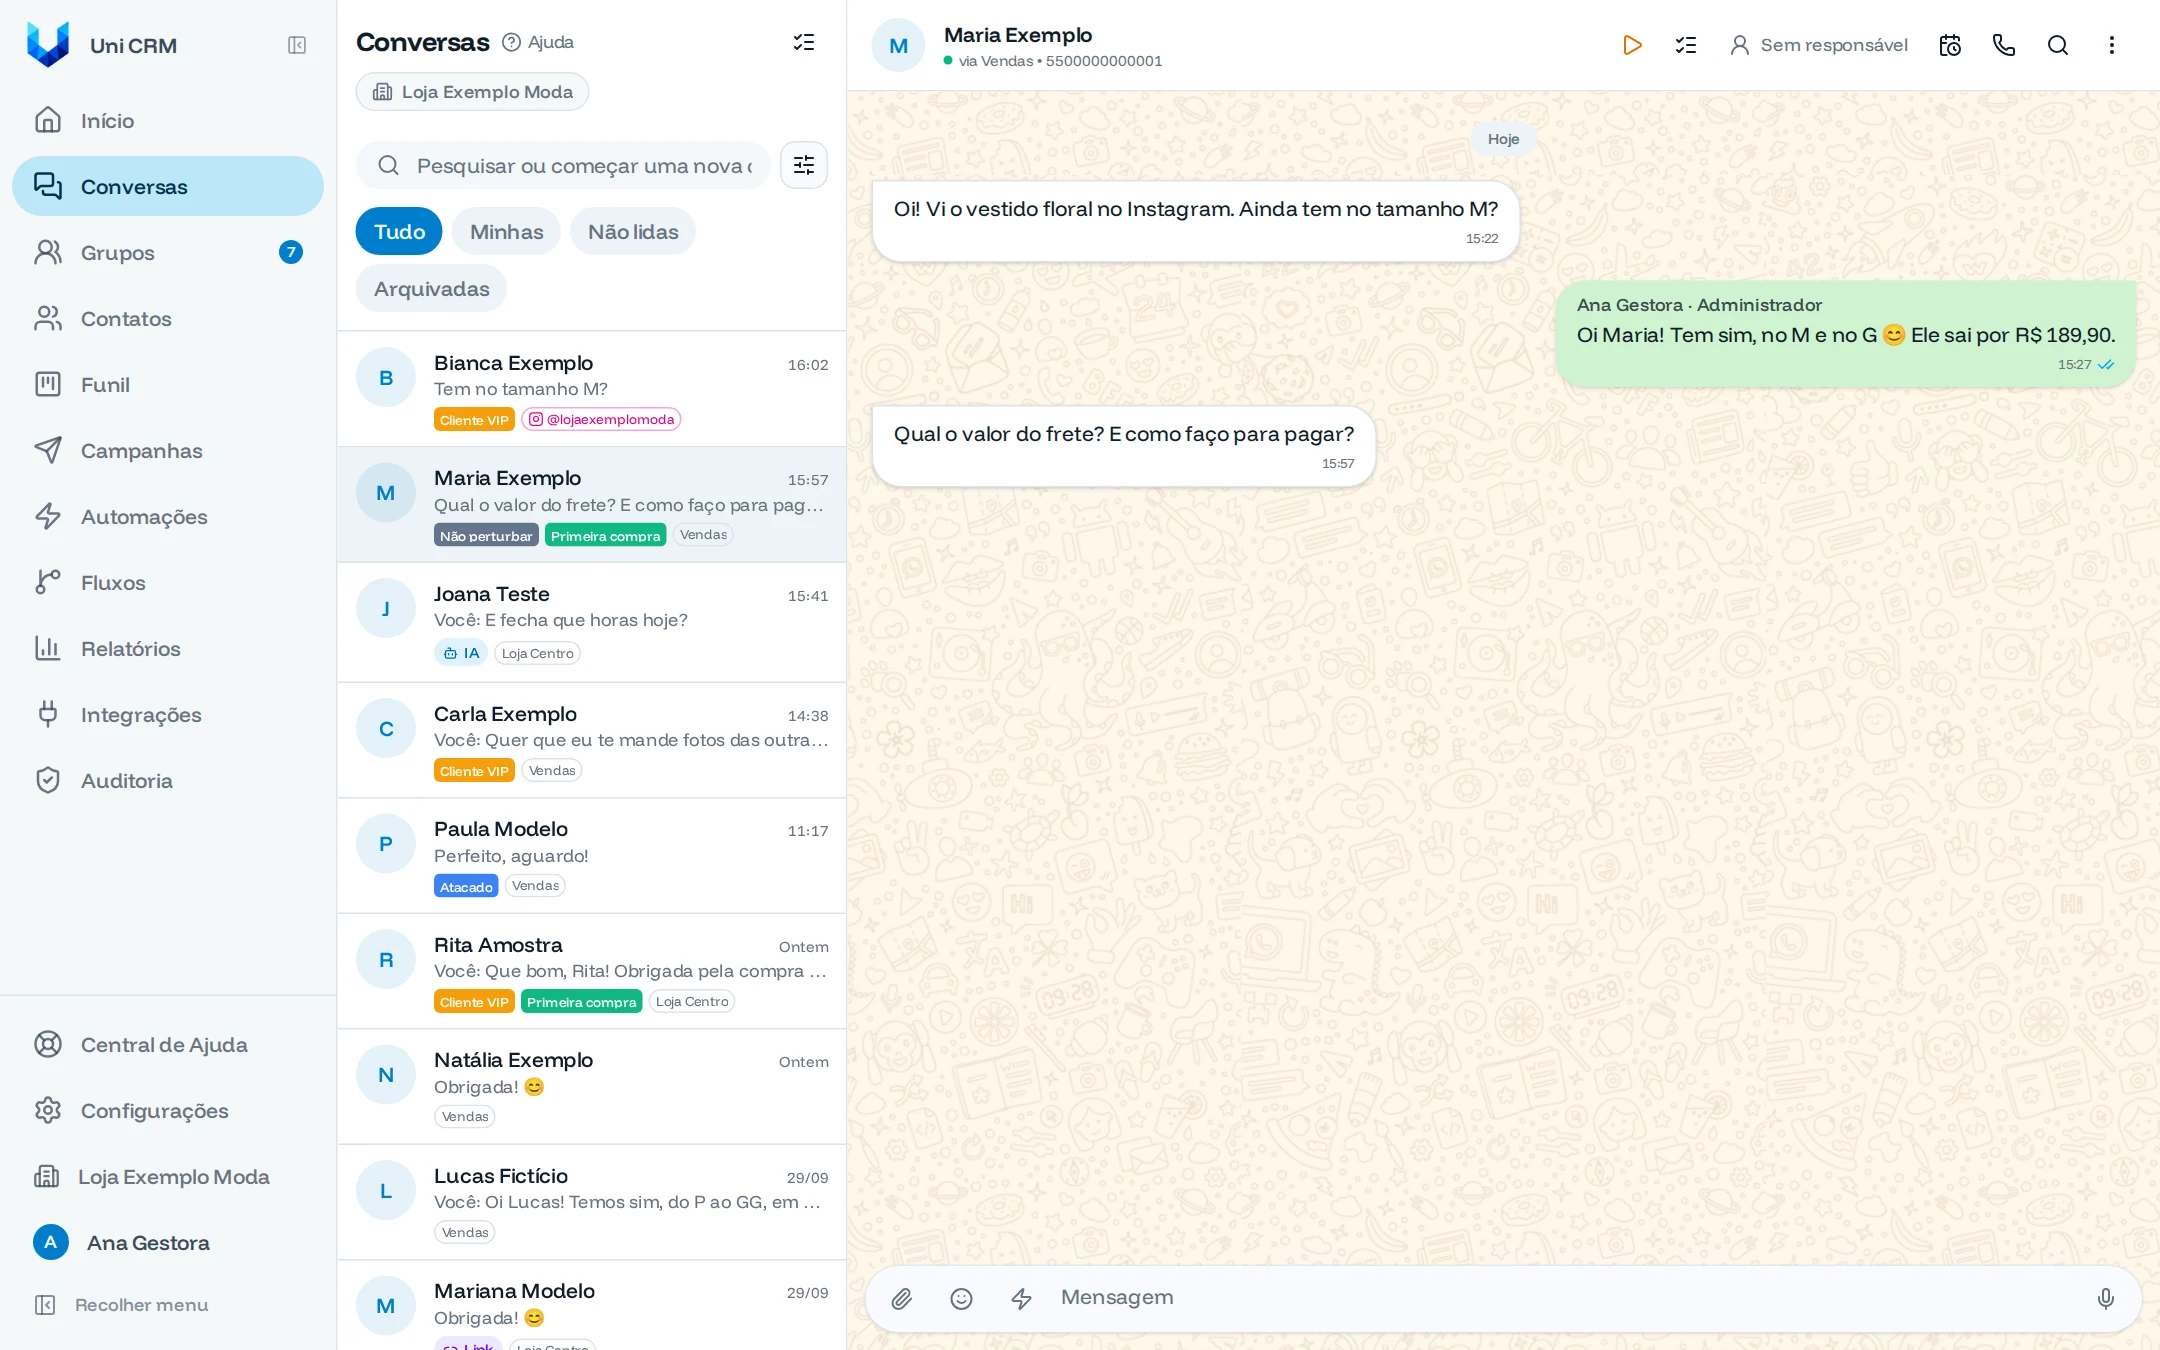Open Joana Teste conversation
This screenshot has width=2160, height=1350.
592,622
